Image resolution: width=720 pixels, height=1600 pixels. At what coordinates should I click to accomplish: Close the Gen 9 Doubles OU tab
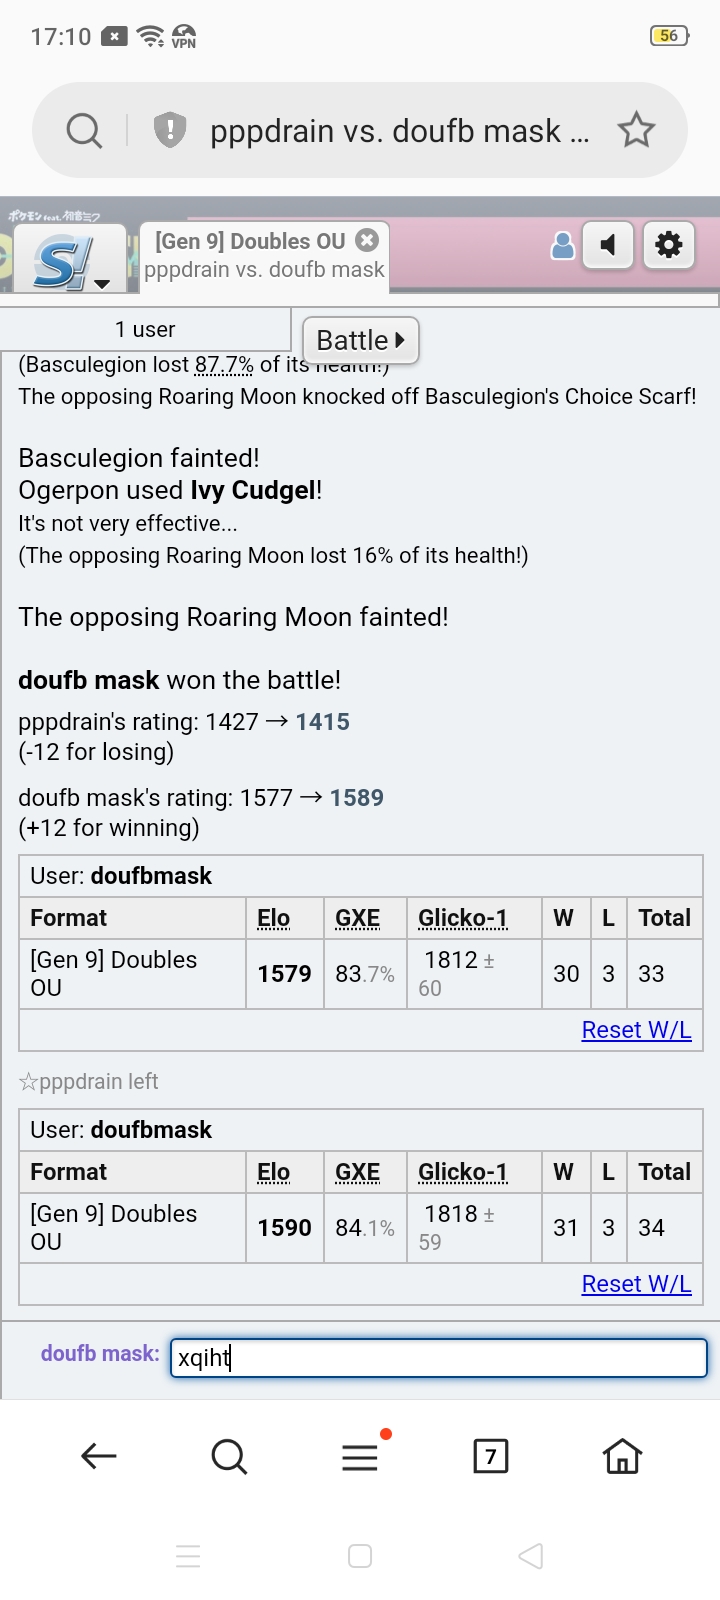(x=367, y=240)
